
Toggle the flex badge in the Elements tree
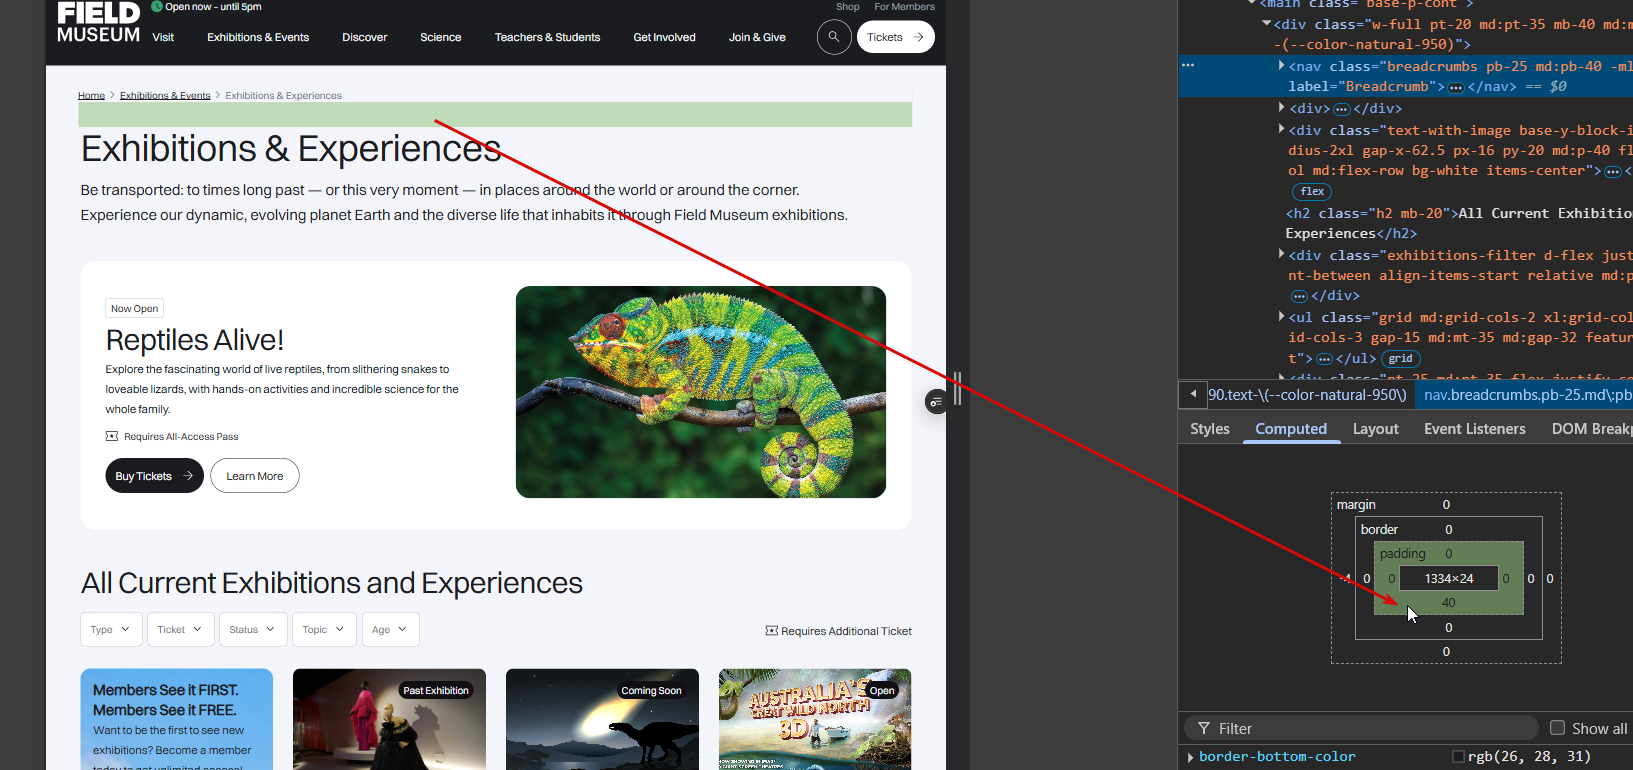tap(1312, 192)
